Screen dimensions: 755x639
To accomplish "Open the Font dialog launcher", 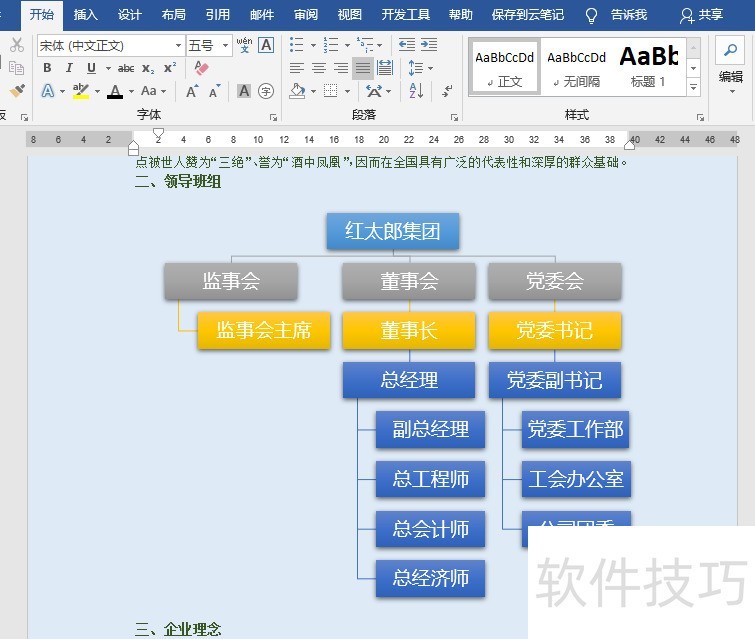I will point(273,117).
